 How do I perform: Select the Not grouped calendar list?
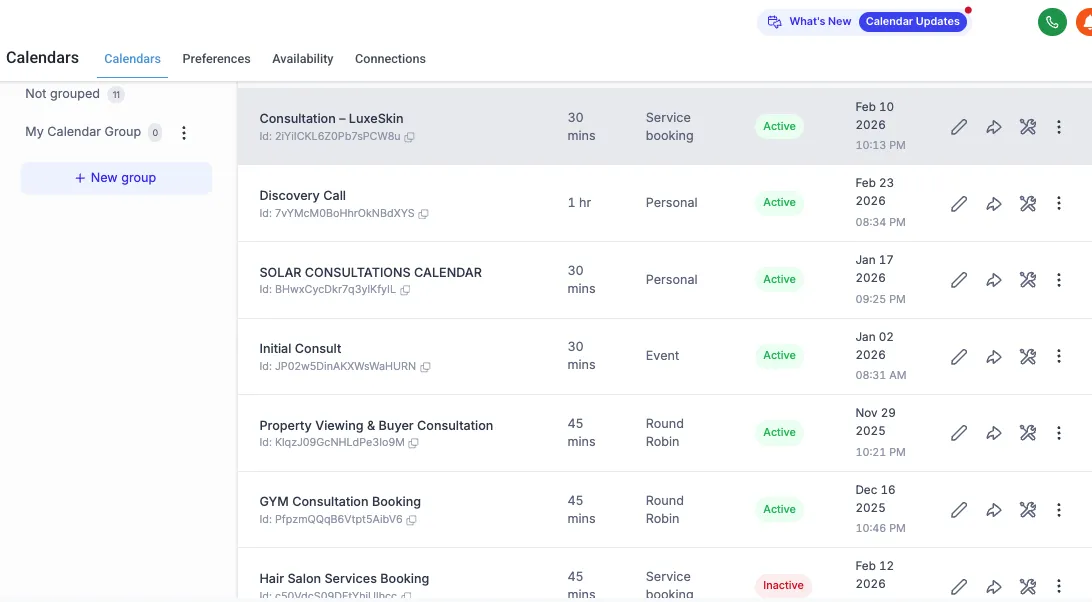click(x=62, y=94)
